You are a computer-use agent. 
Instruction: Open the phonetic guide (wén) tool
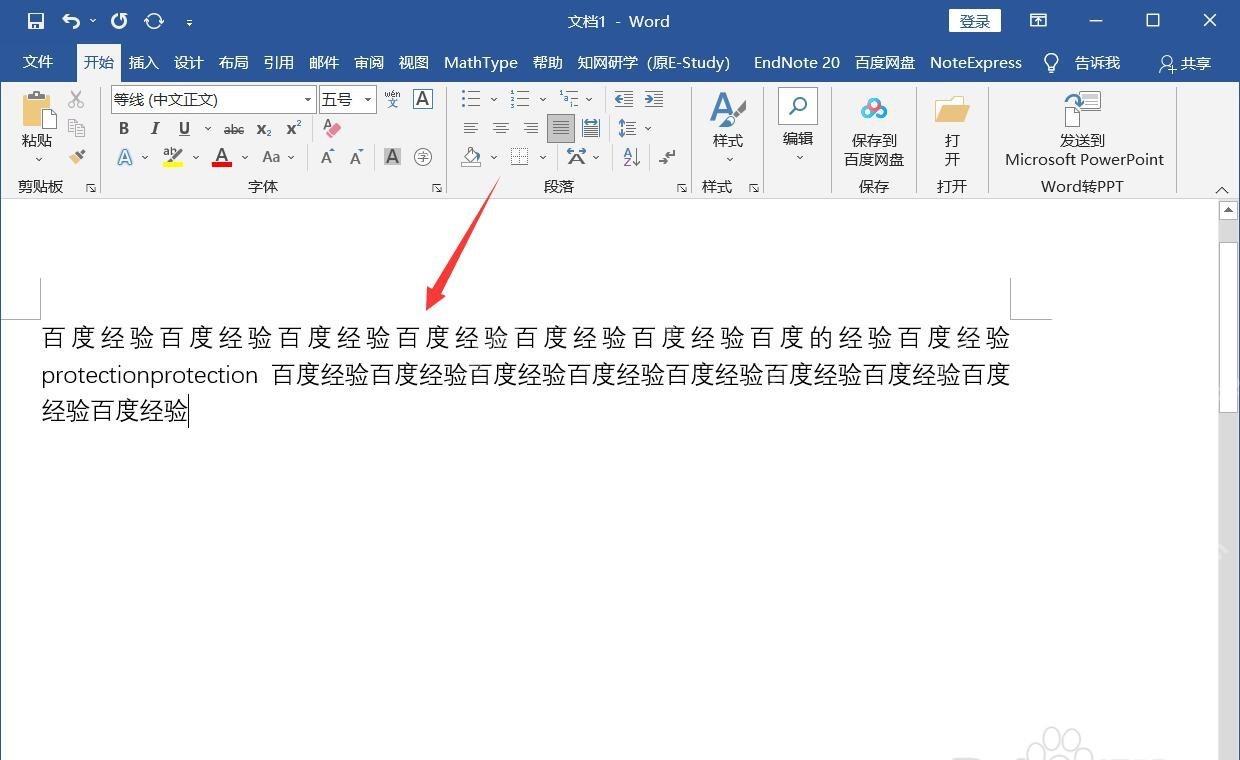[392, 99]
